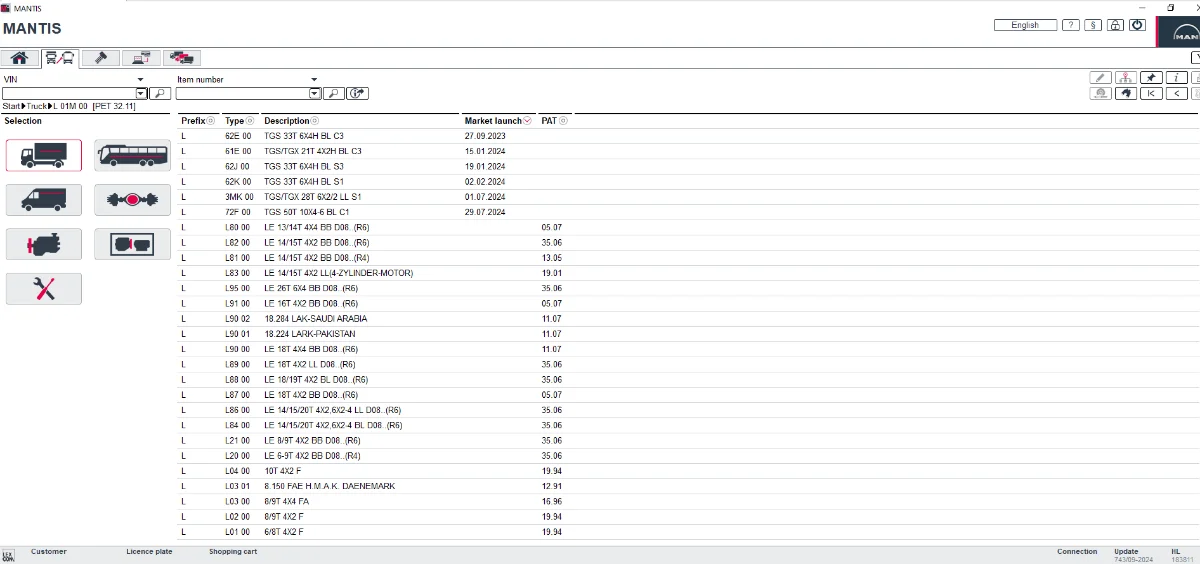Click the question mark help button
The height and width of the screenshot is (564, 1200).
(1070, 25)
